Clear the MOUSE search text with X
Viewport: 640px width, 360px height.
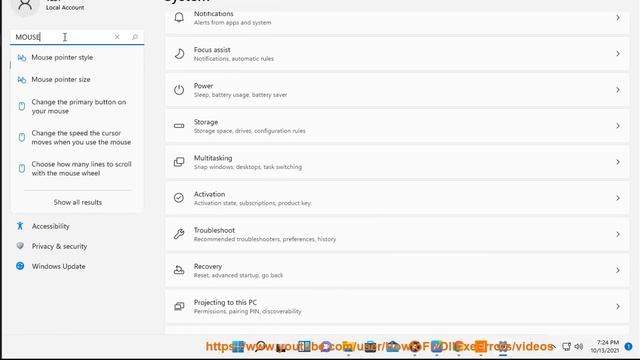click(x=117, y=37)
